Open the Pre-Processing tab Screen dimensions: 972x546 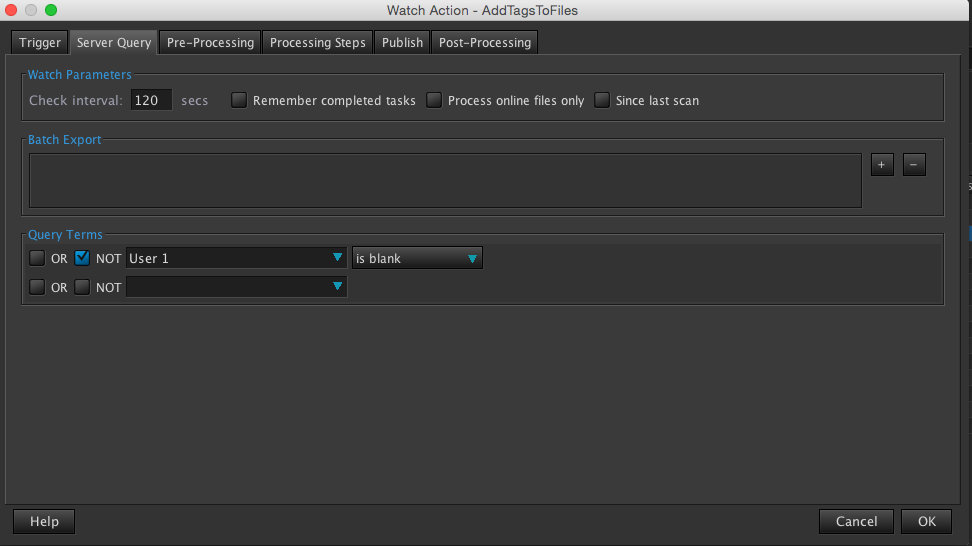coord(210,43)
